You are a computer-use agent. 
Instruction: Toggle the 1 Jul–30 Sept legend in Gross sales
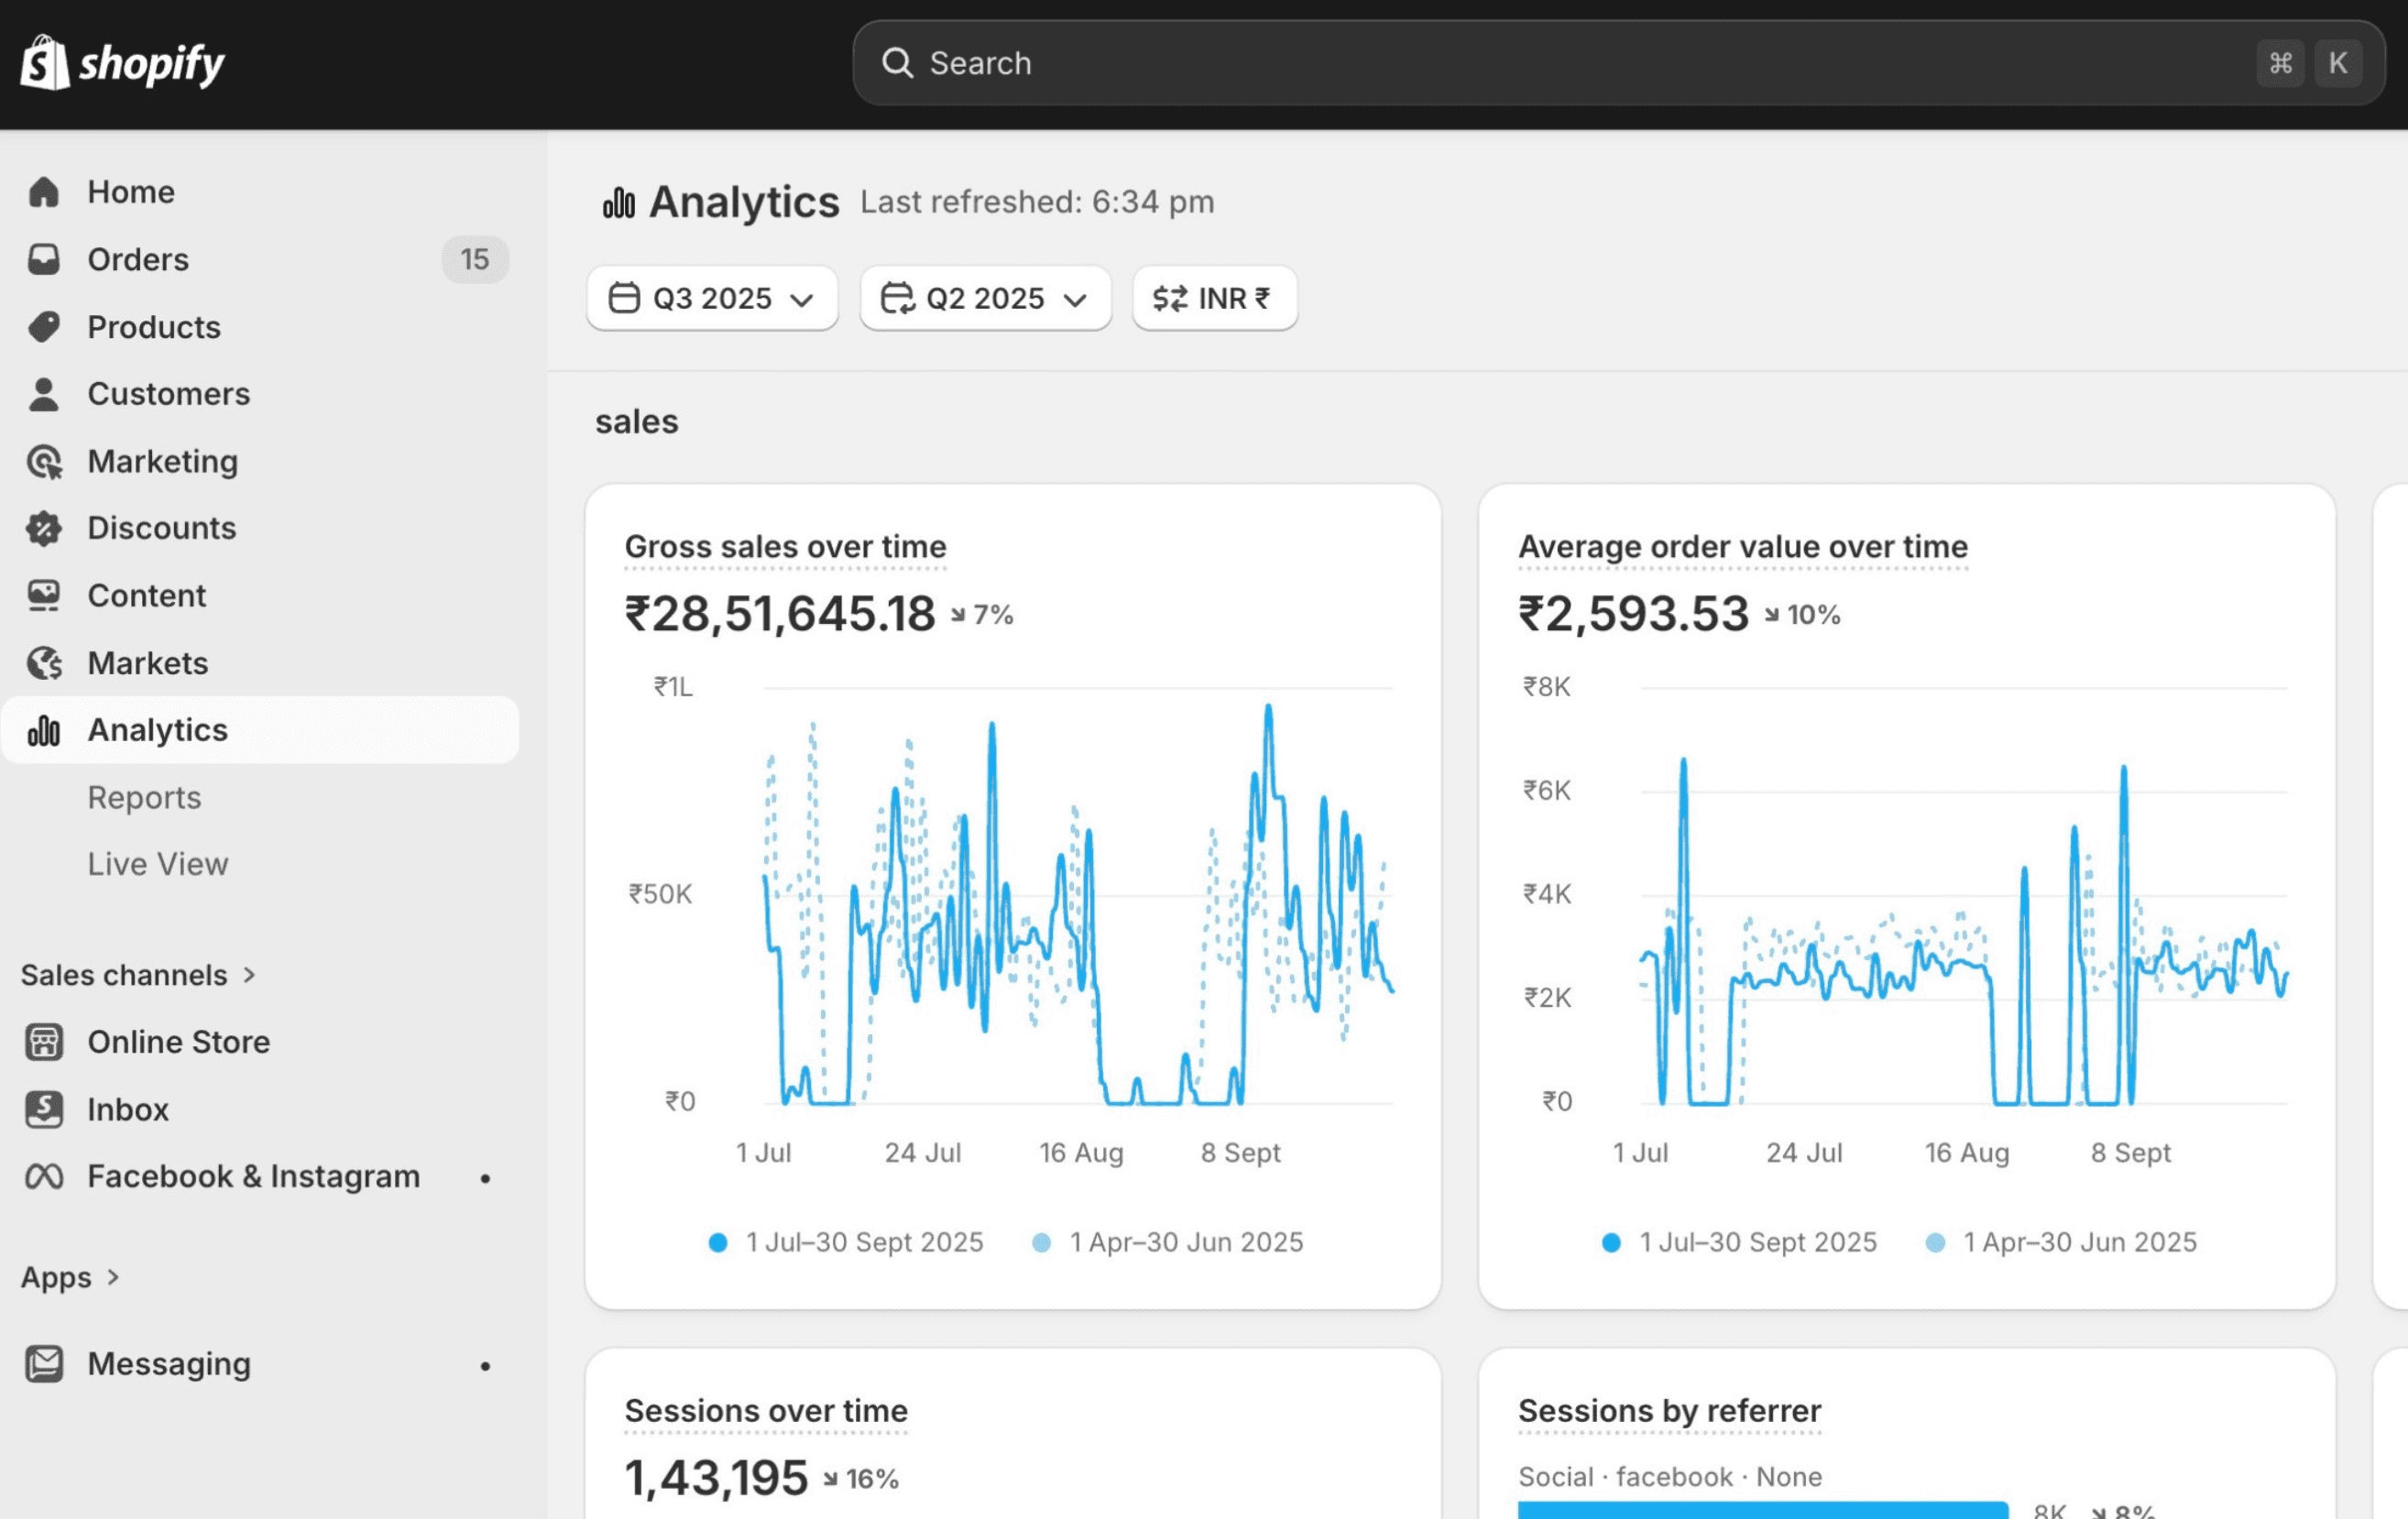tap(846, 1242)
